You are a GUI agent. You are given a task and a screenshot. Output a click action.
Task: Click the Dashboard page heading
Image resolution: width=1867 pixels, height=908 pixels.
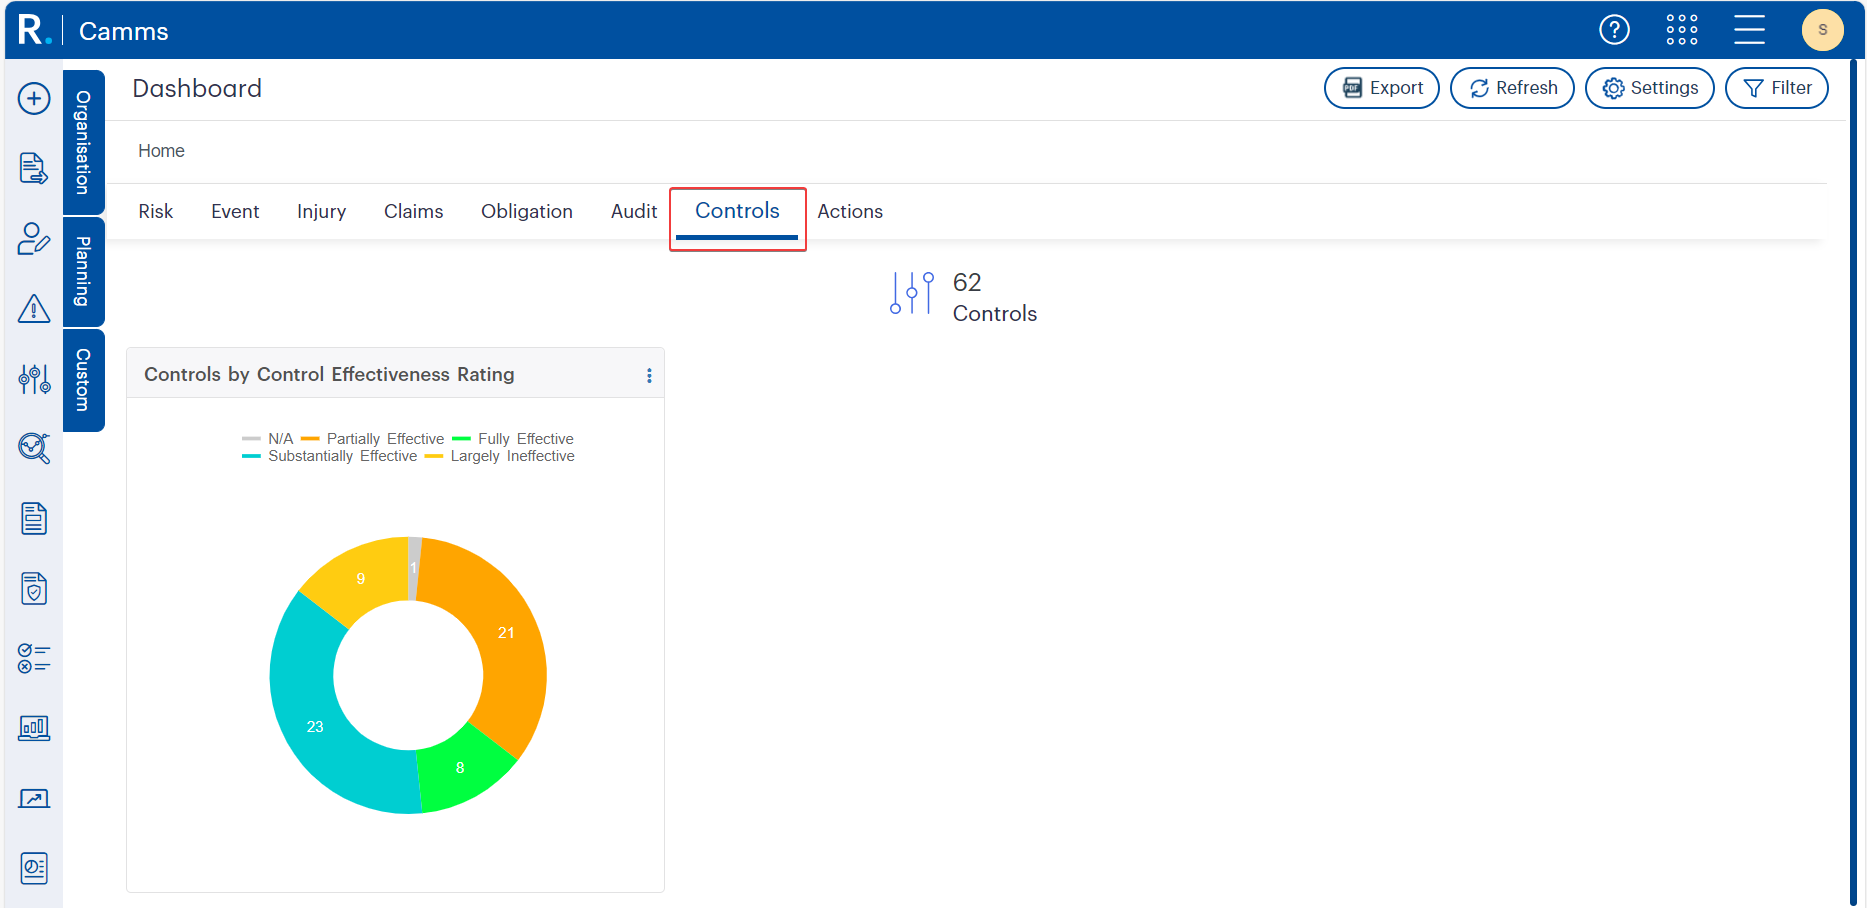197,88
